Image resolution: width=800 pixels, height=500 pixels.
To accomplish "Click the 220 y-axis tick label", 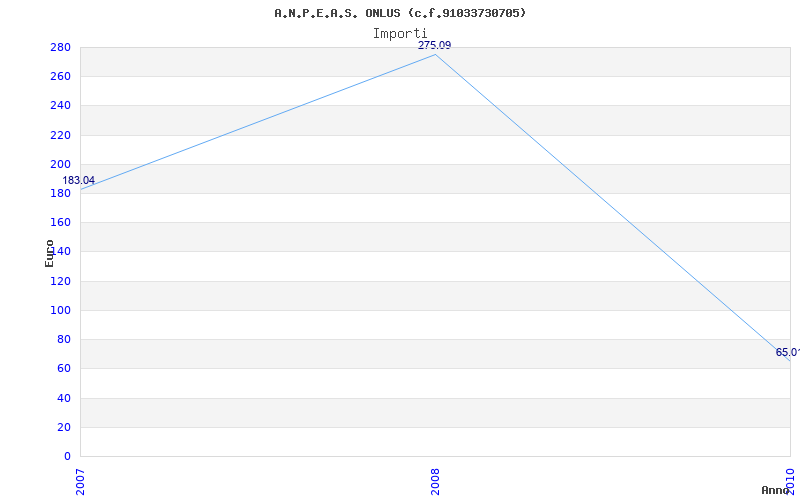I will coord(60,135).
